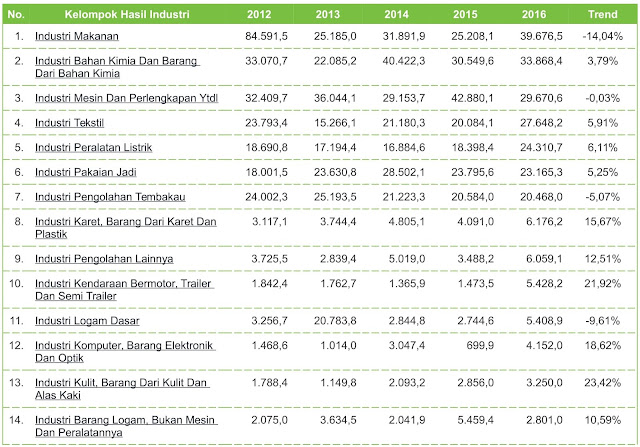Click the 2014 value 2.093,2

click(407, 383)
